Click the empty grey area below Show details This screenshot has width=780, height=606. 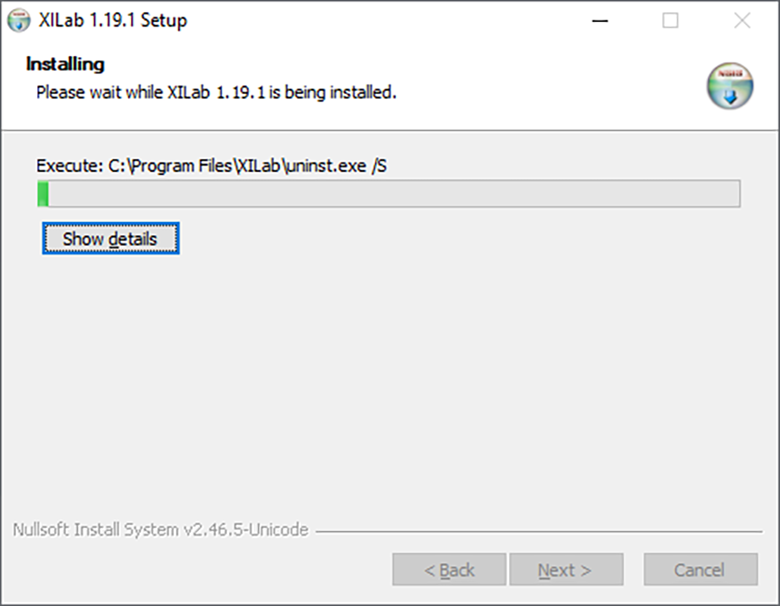pyautogui.click(x=390, y=380)
